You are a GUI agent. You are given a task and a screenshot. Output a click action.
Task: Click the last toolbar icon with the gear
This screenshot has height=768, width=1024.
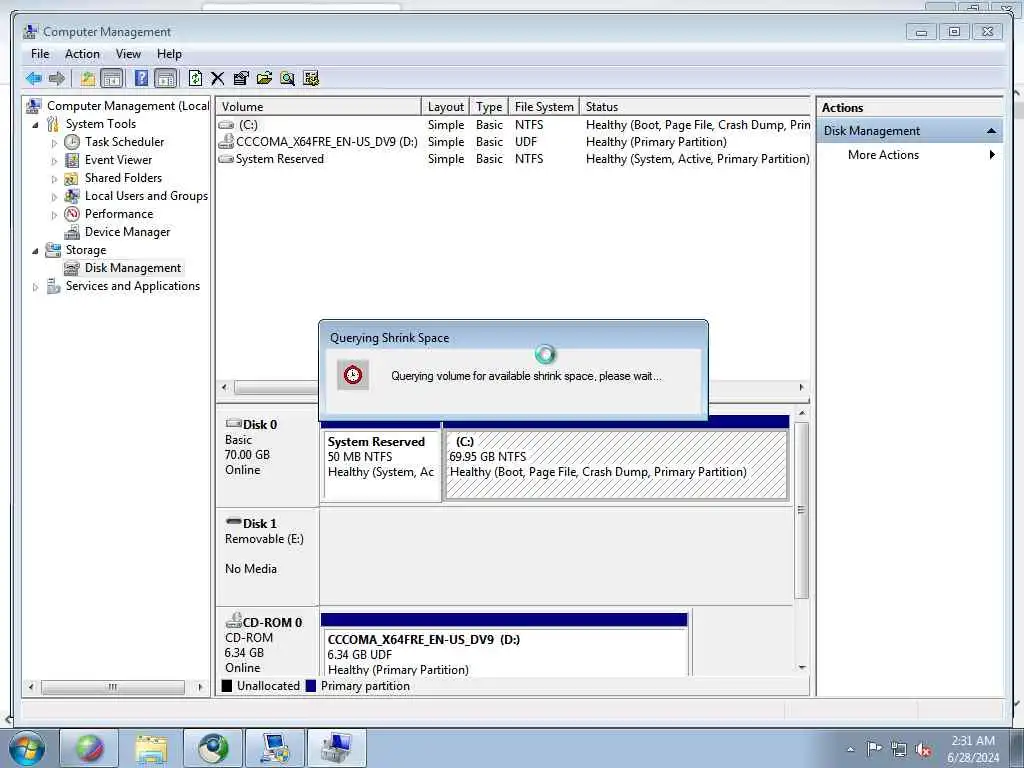311,79
